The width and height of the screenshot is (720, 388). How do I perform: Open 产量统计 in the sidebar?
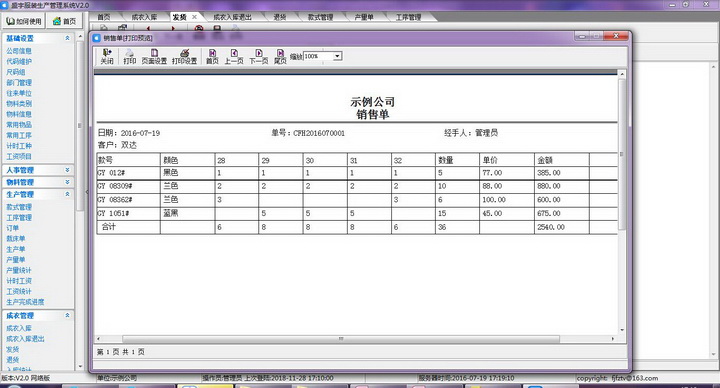(x=19, y=270)
